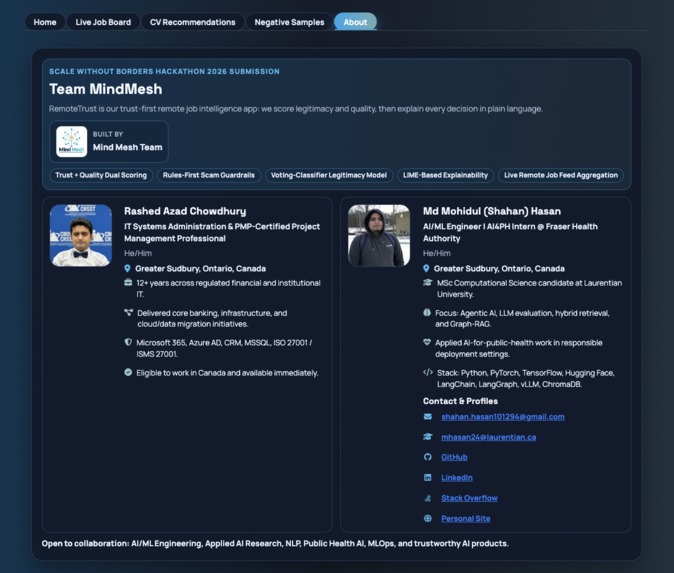The image size is (674, 573).
Task: Open the LinkedIn profile link
Action: tap(457, 478)
